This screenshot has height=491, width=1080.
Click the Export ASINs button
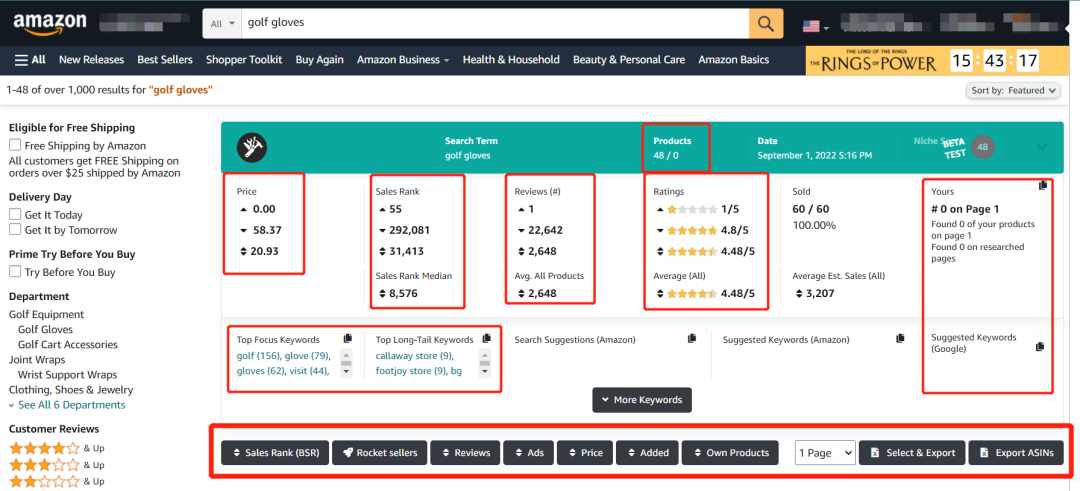1016,452
